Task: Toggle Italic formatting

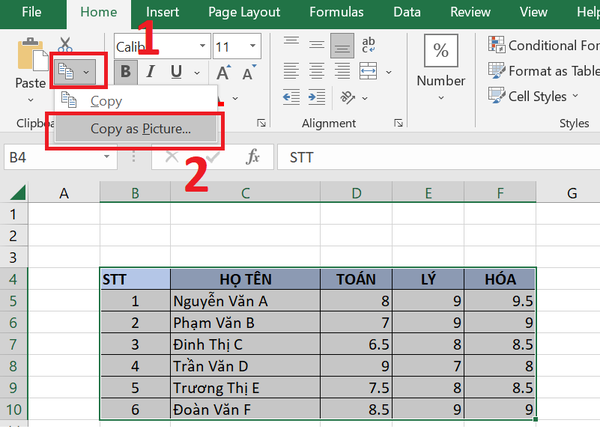Action: tap(151, 72)
